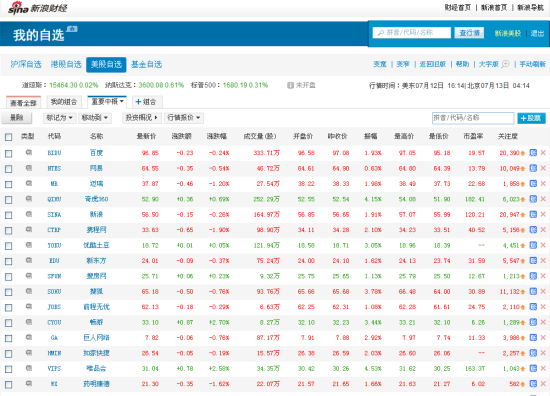Click the type icon in the YOKU row

(x=29, y=245)
